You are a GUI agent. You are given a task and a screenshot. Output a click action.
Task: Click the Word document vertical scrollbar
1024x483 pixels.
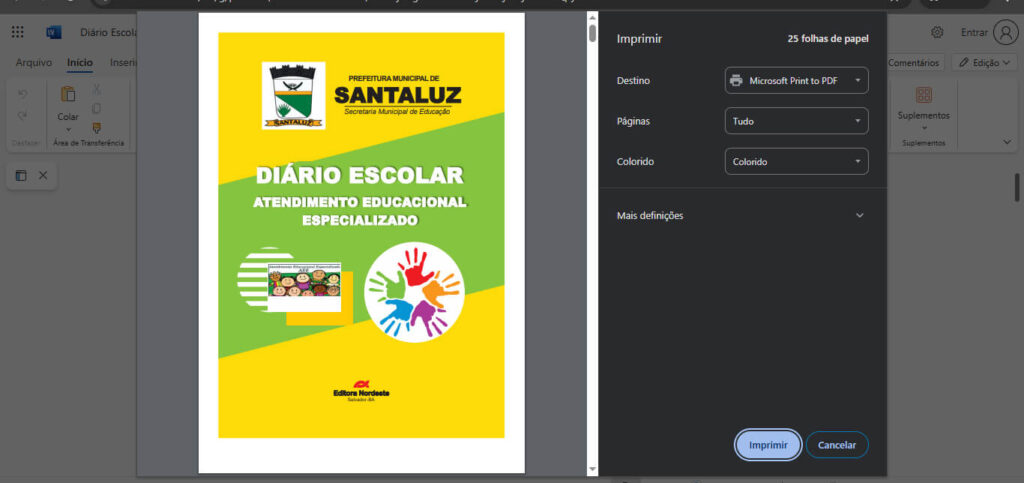pos(1017,187)
